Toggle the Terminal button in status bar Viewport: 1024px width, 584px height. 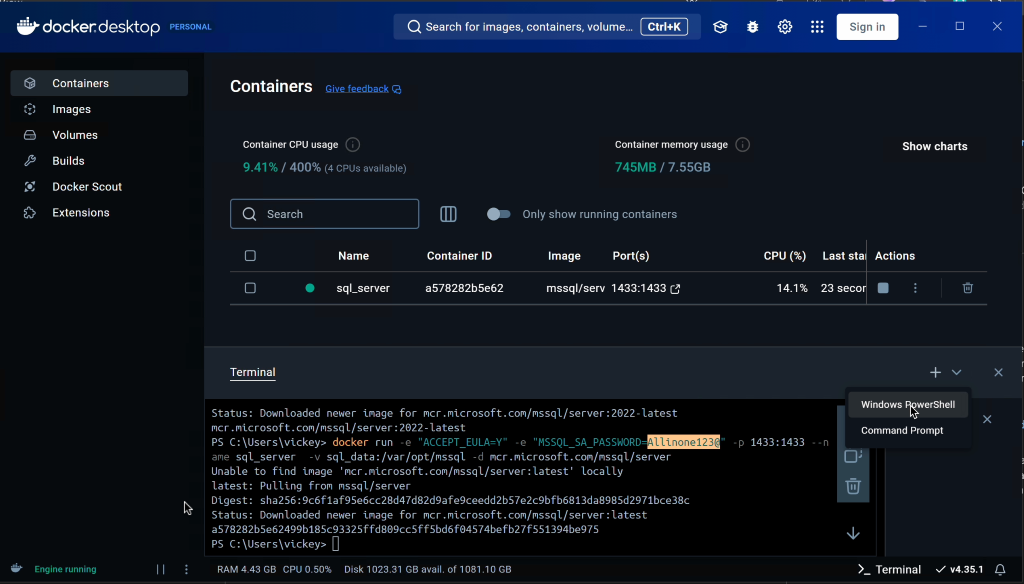coord(889,570)
